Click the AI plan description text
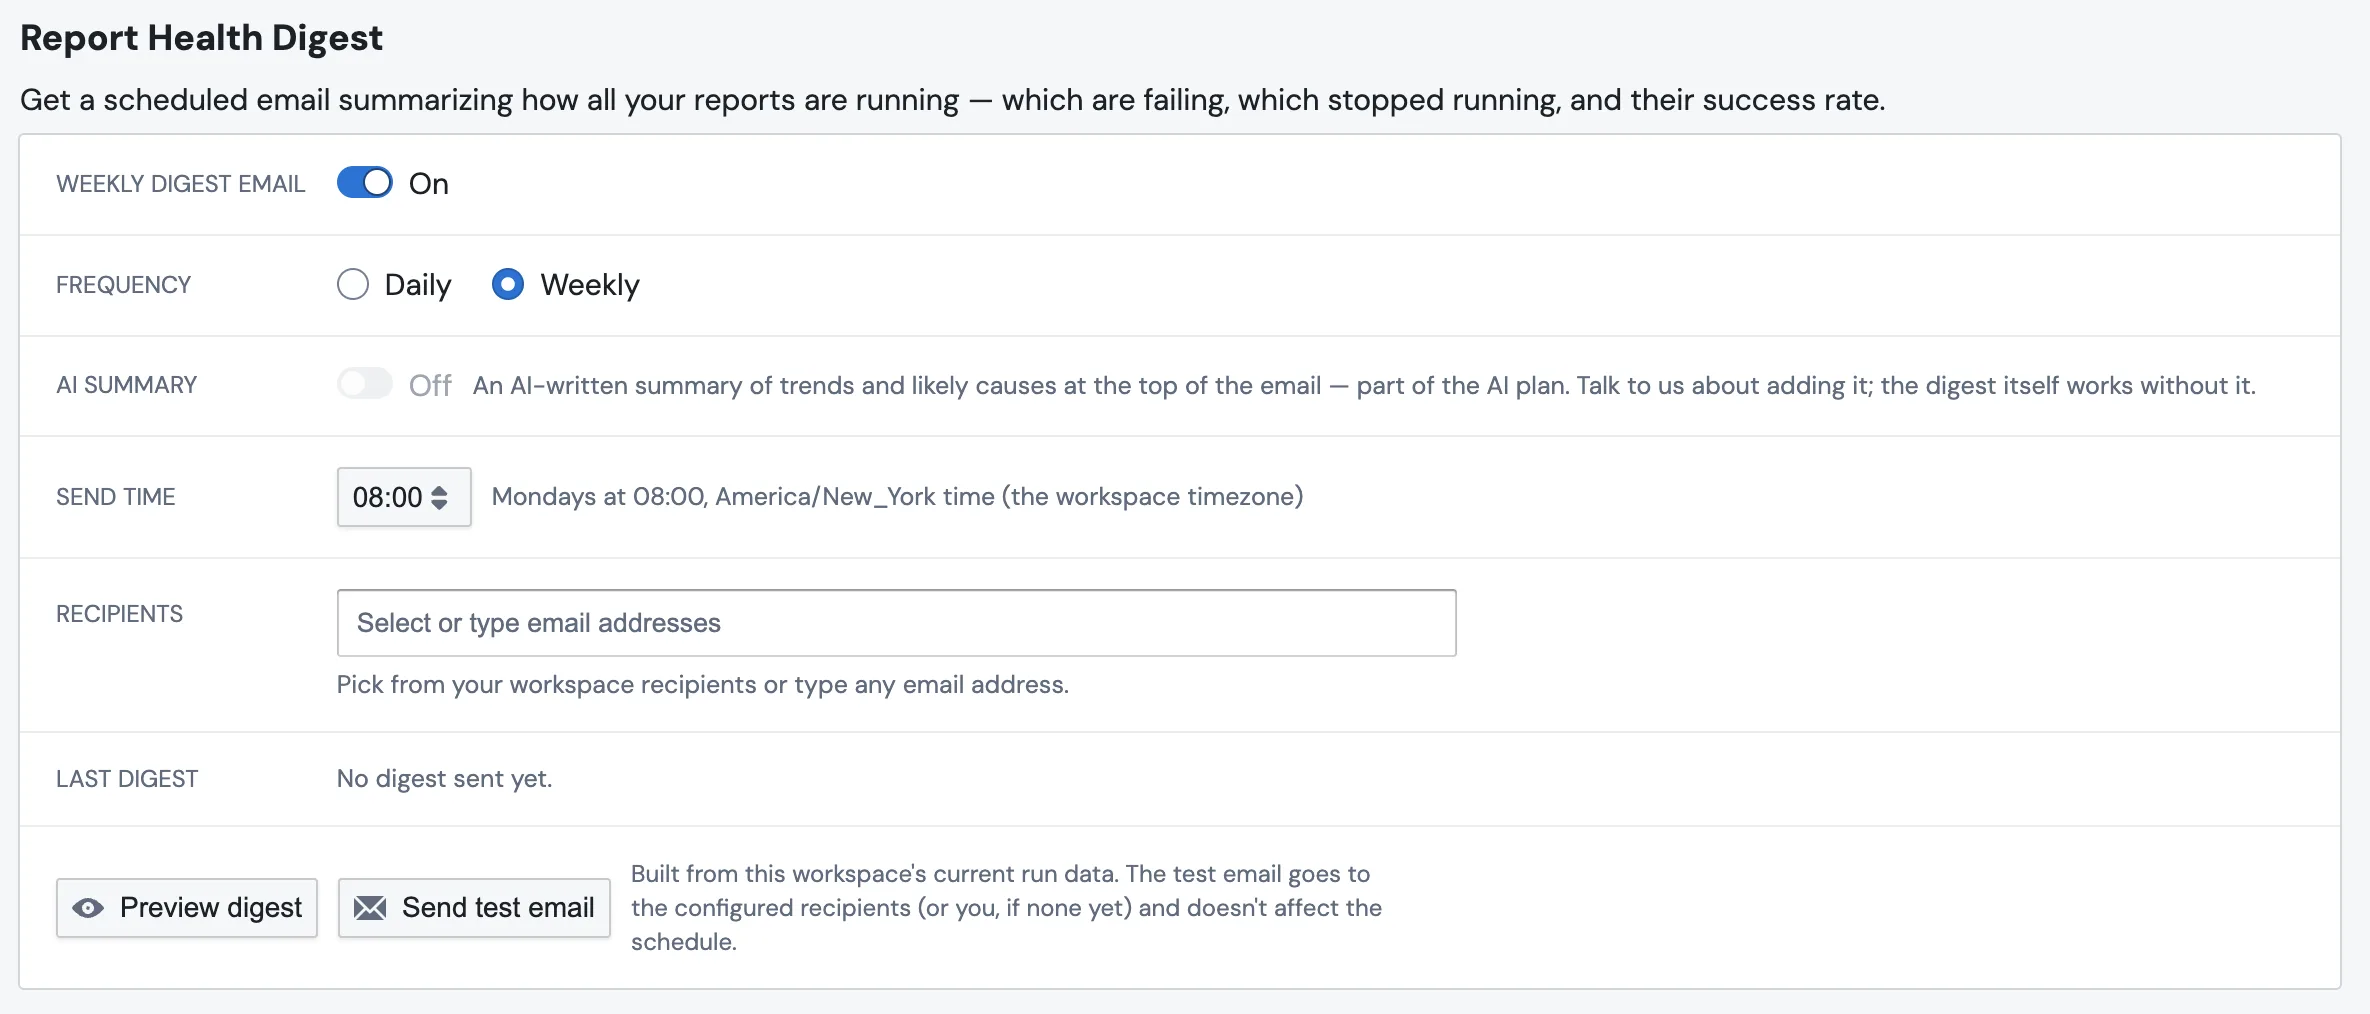The height and width of the screenshot is (1014, 2370). click(1364, 385)
